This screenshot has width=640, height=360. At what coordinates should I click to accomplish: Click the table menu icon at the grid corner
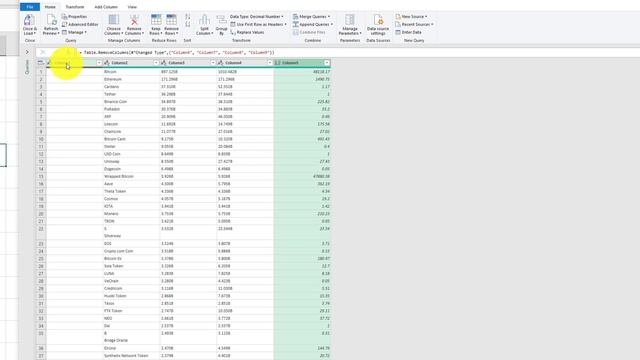click(x=40, y=63)
